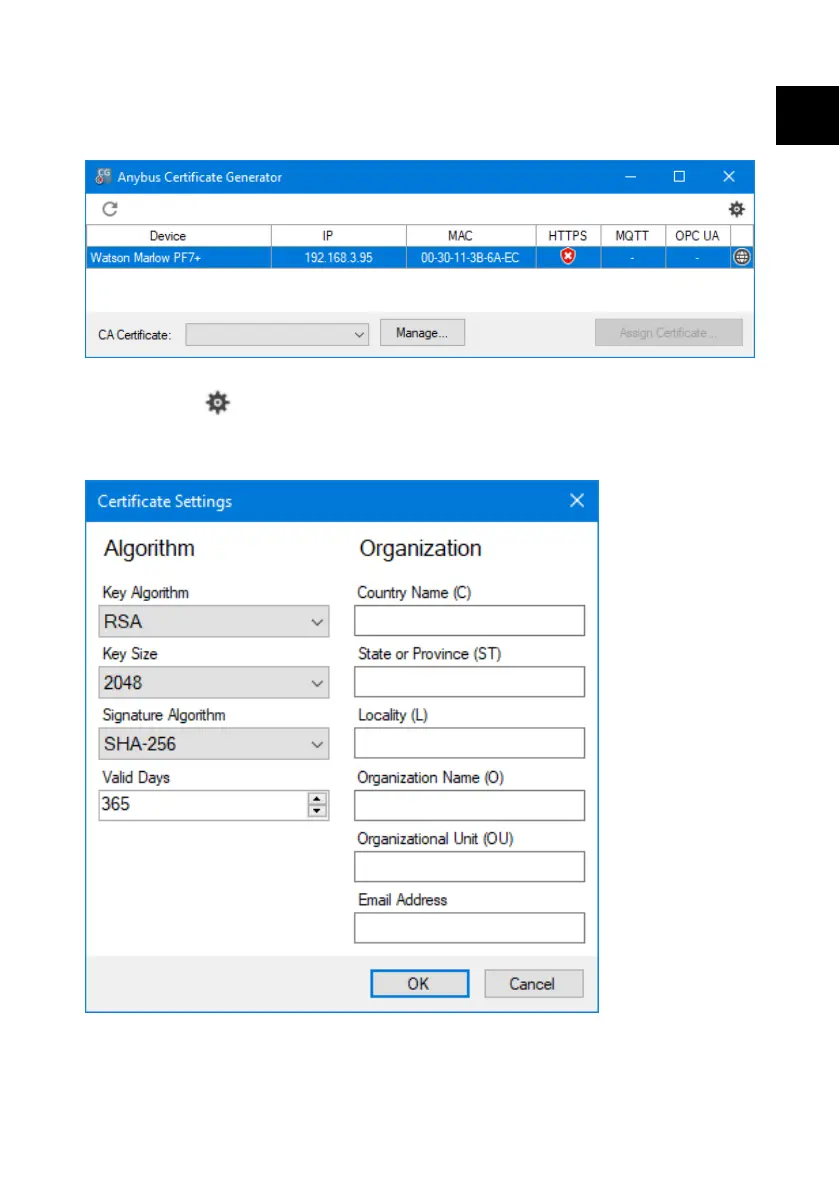Click the HTTPS red shield status icon
The image size is (839, 1191).
(568, 257)
